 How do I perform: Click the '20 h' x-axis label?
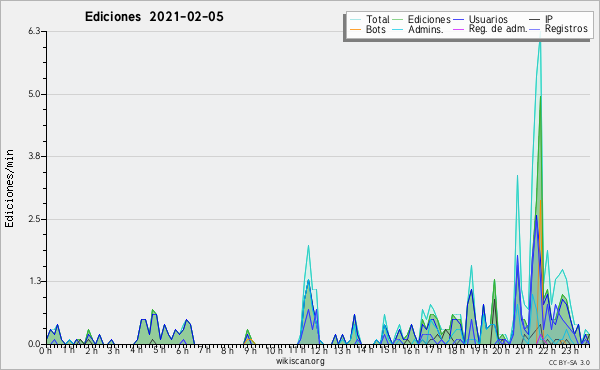tap(501, 351)
